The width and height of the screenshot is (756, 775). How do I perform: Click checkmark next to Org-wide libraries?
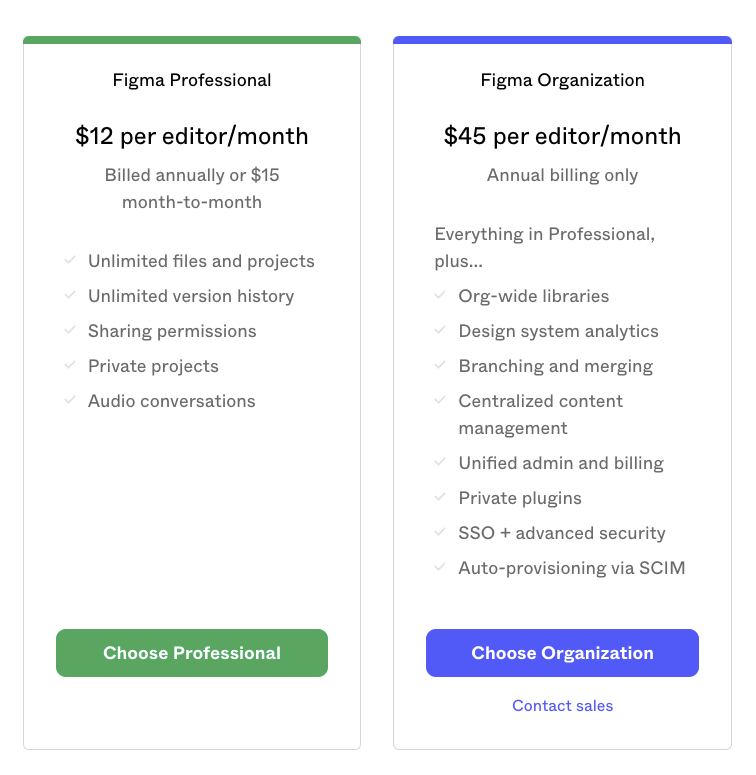tap(440, 295)
